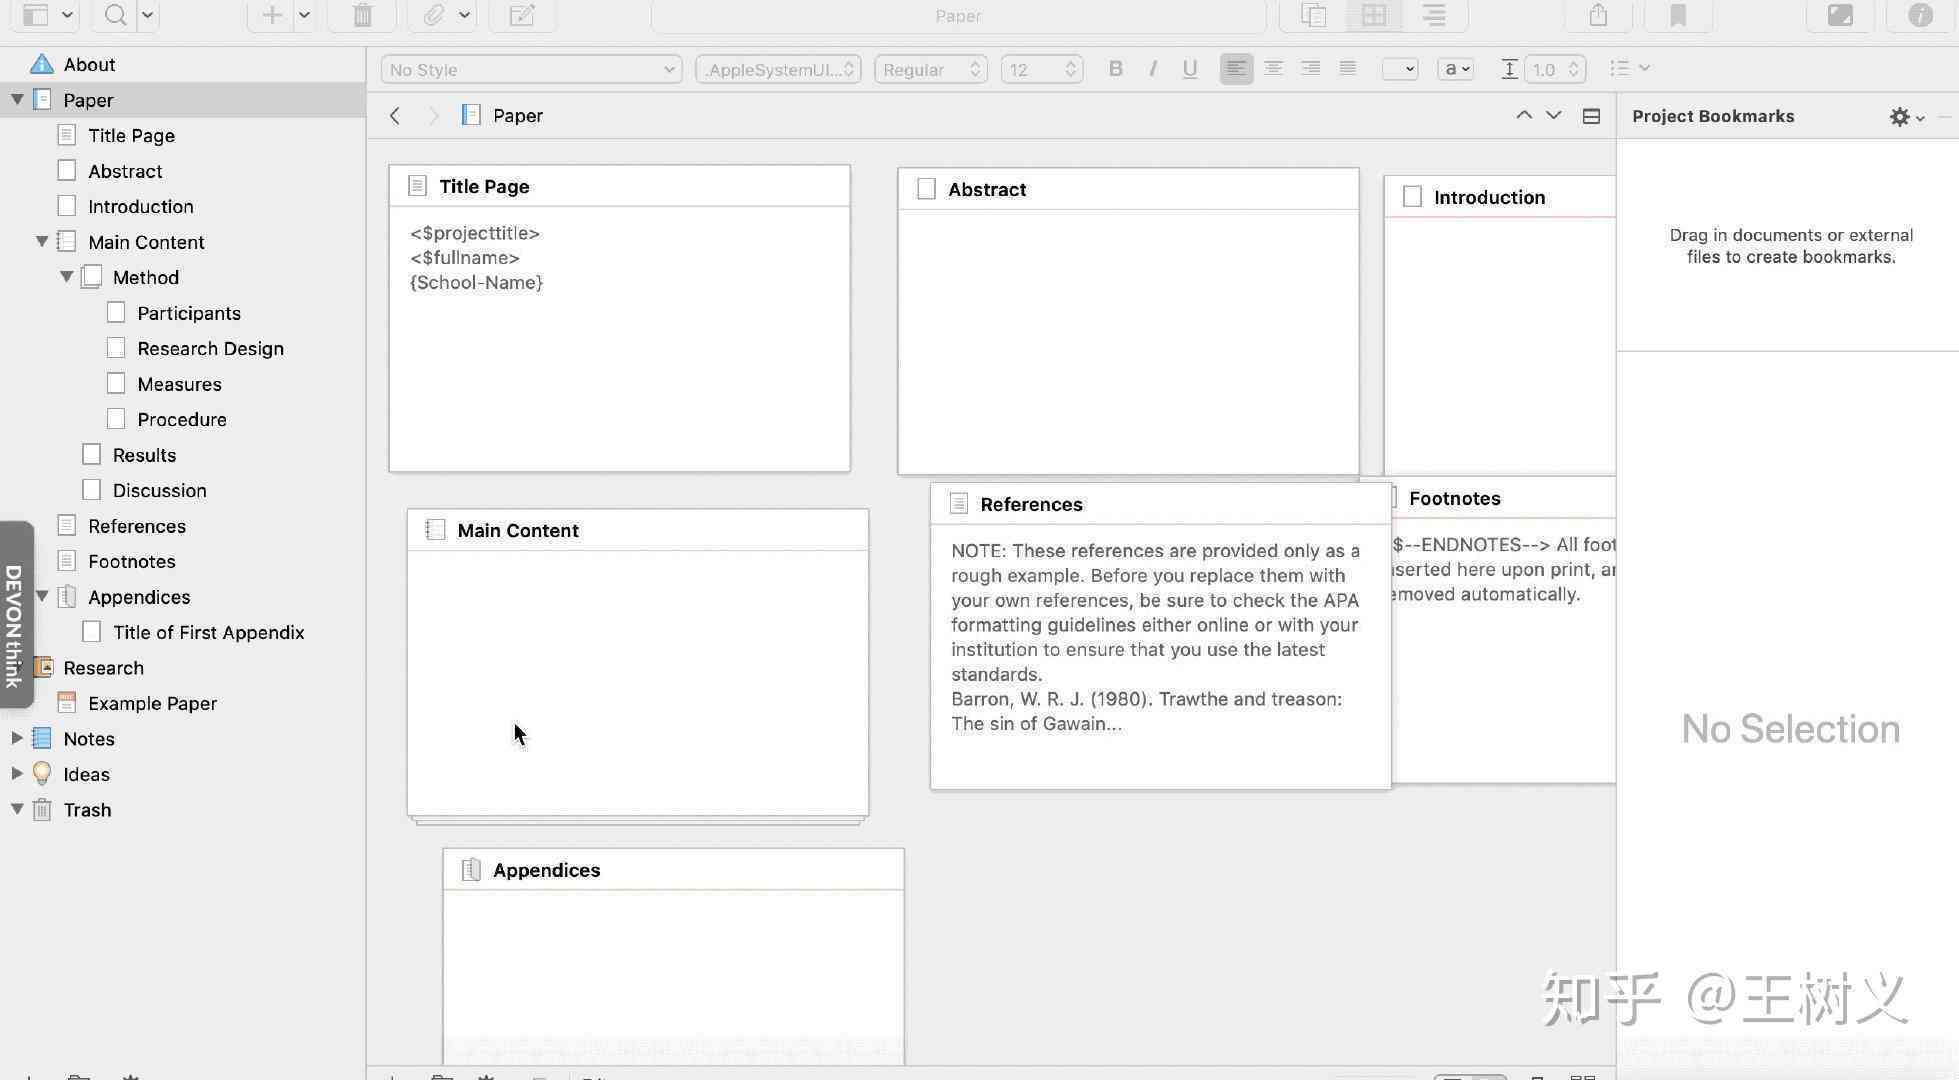Collapse Main Content in binder
The height and width of the screenshot is (1080, 1959).
click(x=42, y=242)
